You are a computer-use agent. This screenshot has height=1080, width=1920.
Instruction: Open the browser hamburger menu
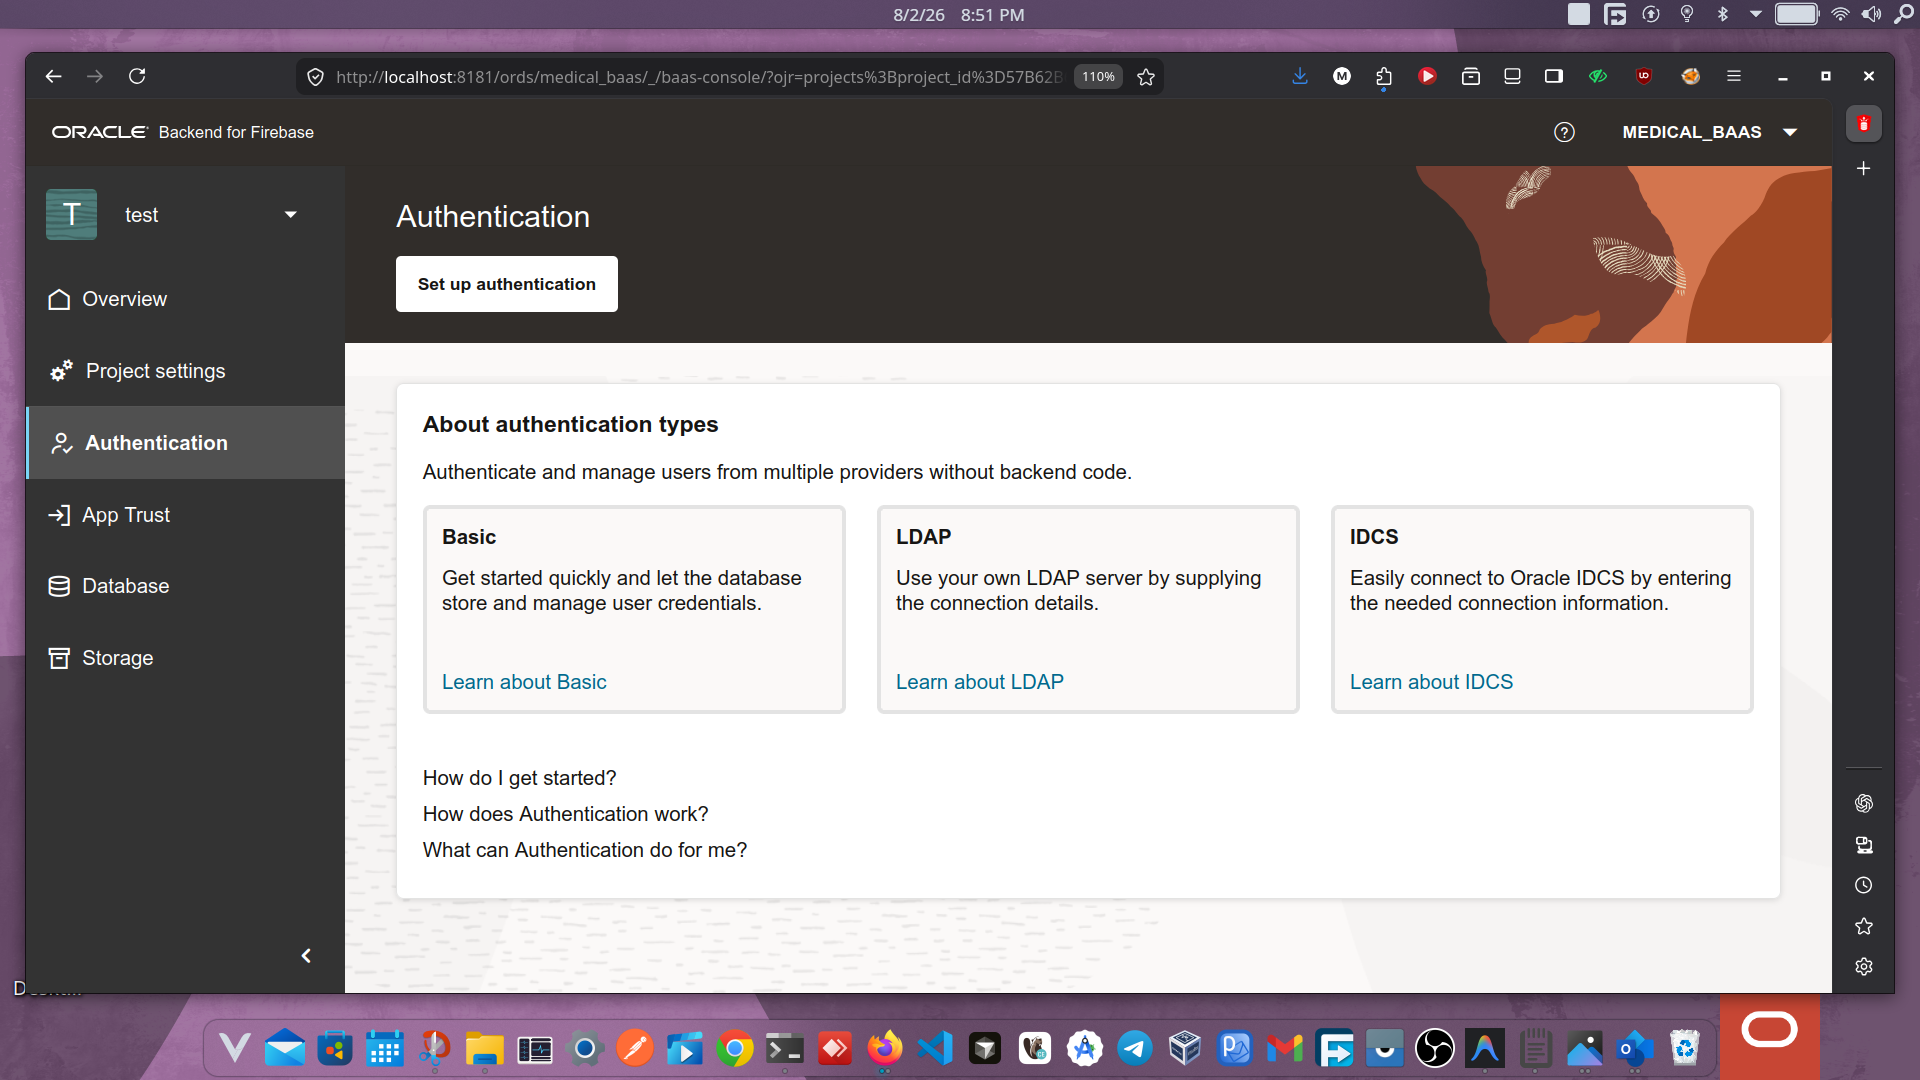pyautogui.click(x=1734, y=76)
